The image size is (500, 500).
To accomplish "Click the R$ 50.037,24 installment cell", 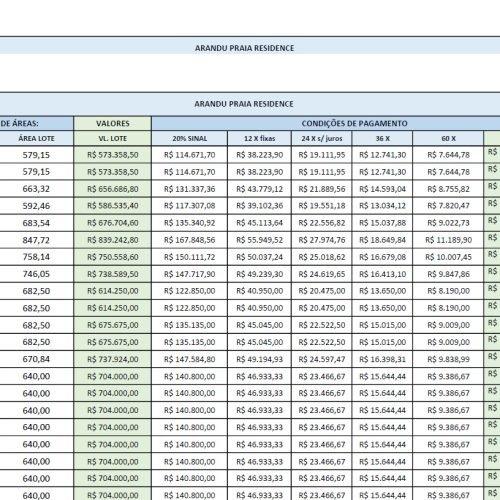I will point(260,257).
